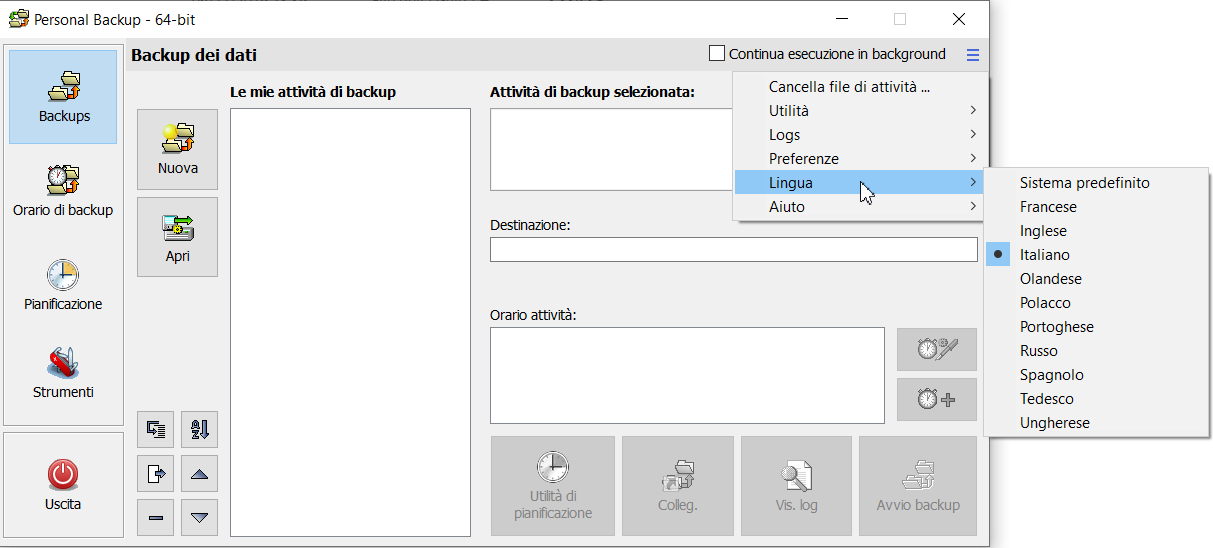Click the export task arrow icon
Image resolution: width=1213 pixels, height=548 pixels.
click(155, 473)
